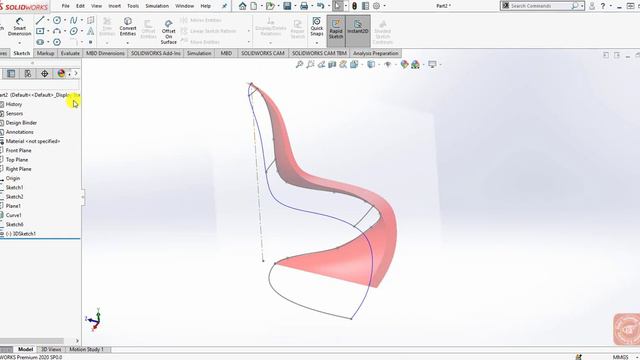
Task: Click Zoom to Fit icon
Action: pos(299,64)
